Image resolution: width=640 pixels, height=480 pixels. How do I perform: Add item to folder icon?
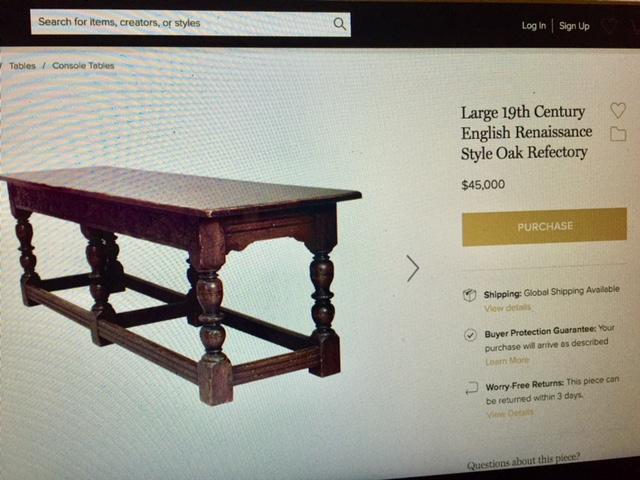(618, 134)
